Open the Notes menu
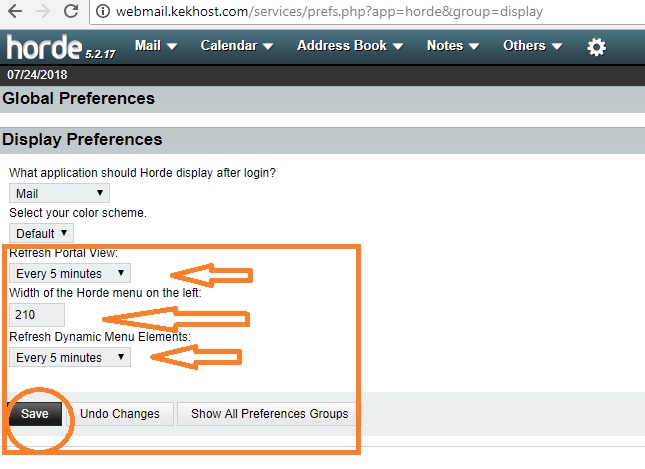645x469 pixels. click(452, 46)
